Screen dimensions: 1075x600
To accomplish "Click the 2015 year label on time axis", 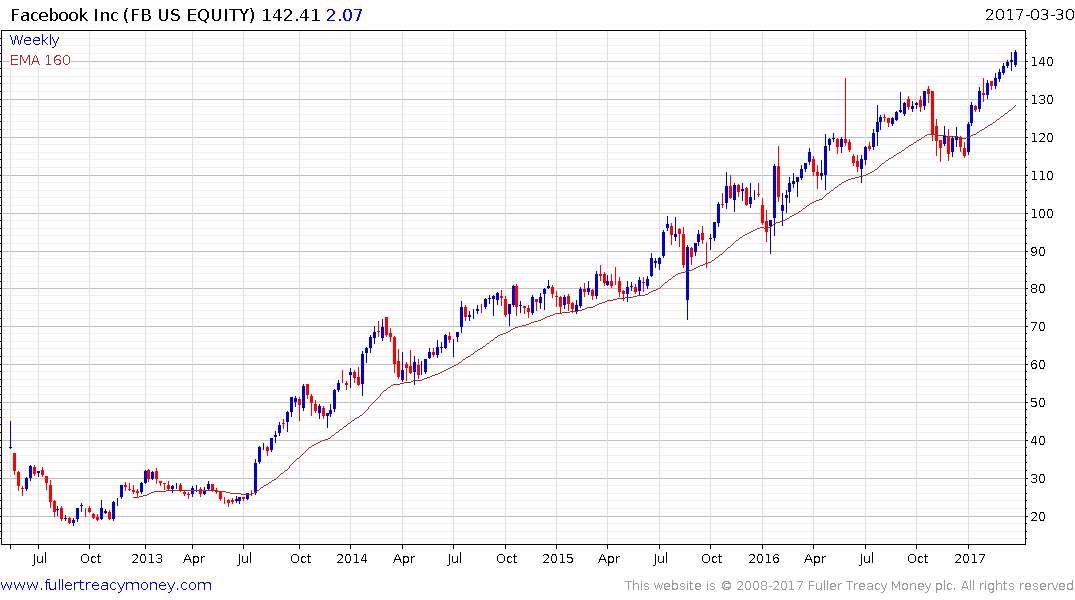I will coord(557,558).
